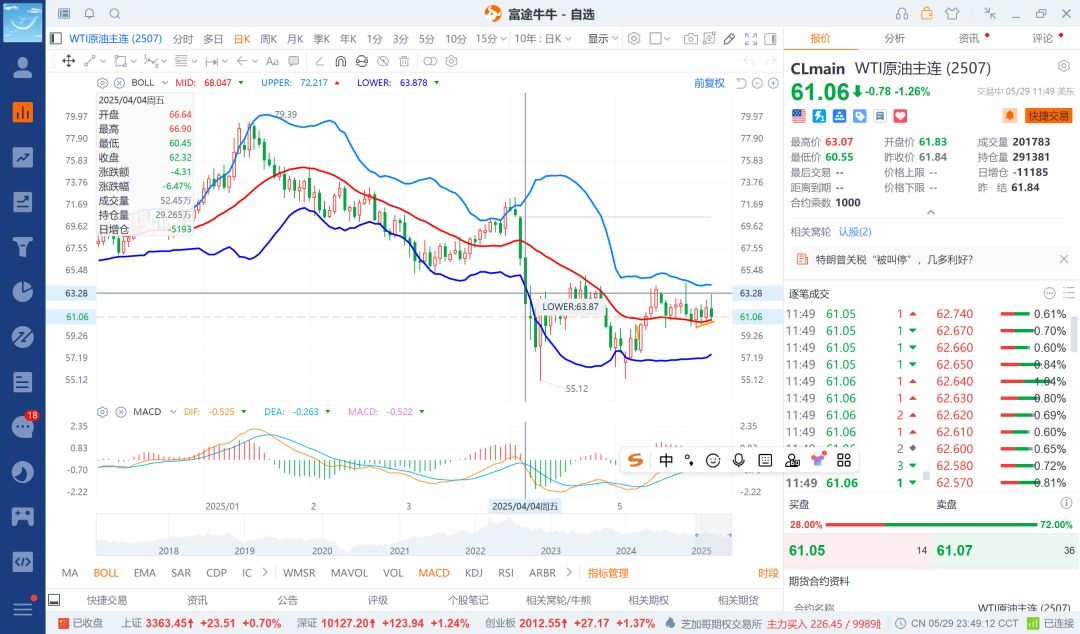Open 指标管理 indicator management
Screen dimensions: 1080x634
point(608,573)
